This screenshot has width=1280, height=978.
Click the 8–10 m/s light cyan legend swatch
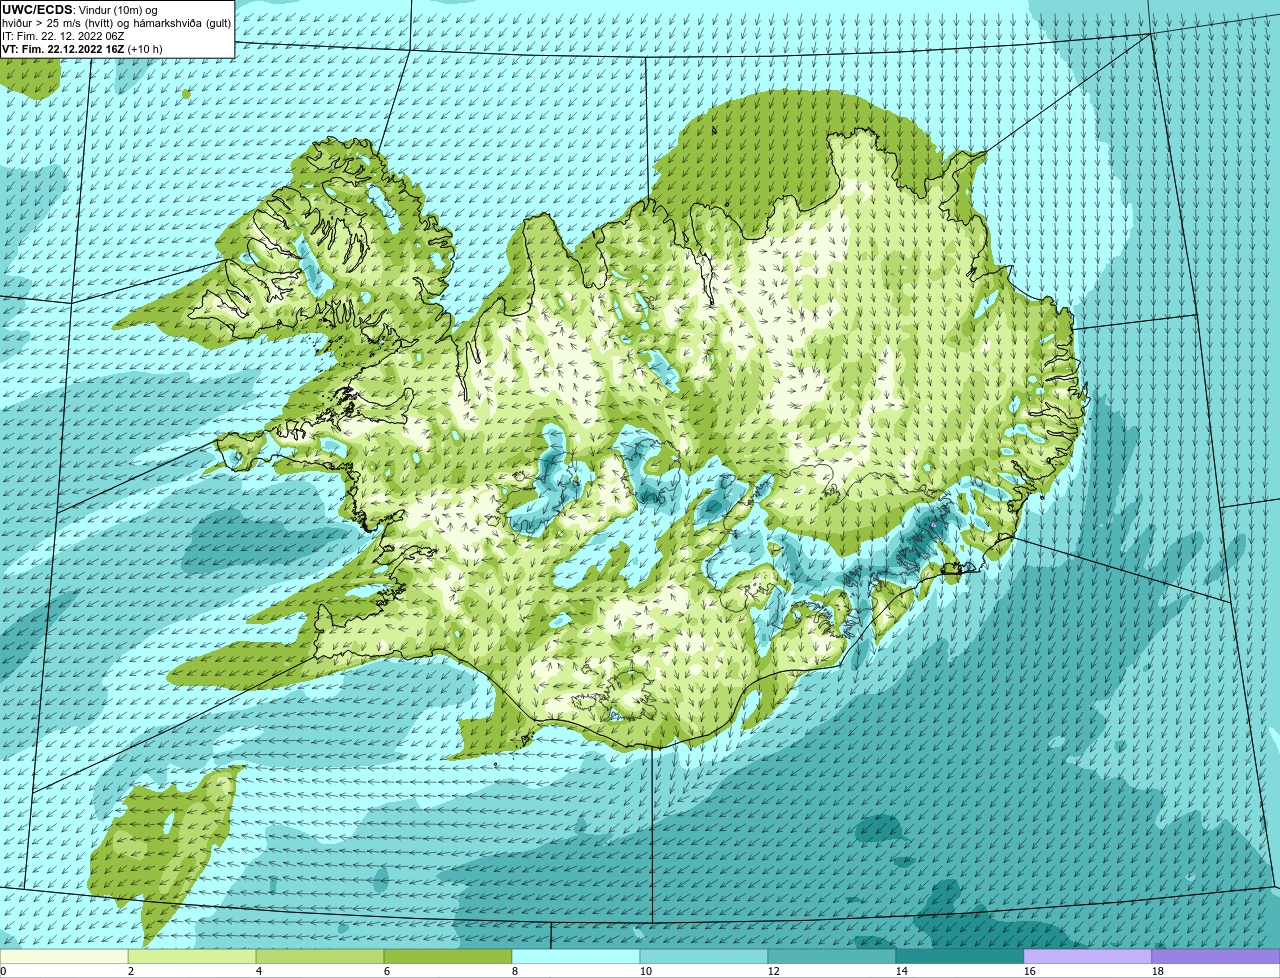576,957
